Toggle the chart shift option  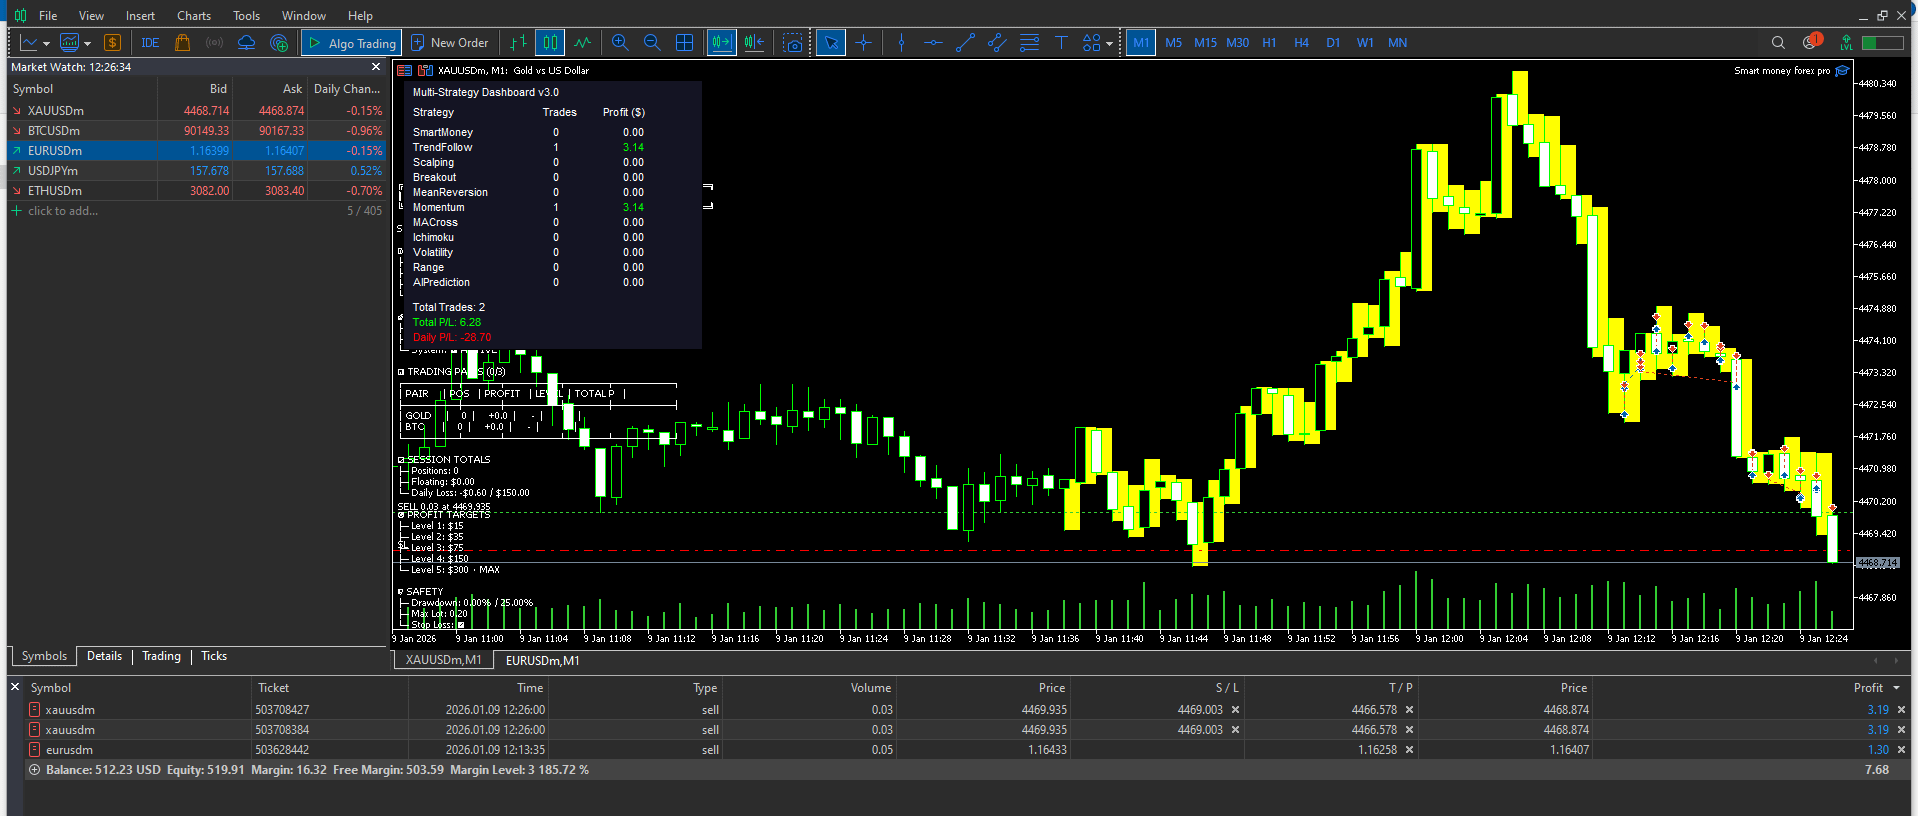pos(754,43)
